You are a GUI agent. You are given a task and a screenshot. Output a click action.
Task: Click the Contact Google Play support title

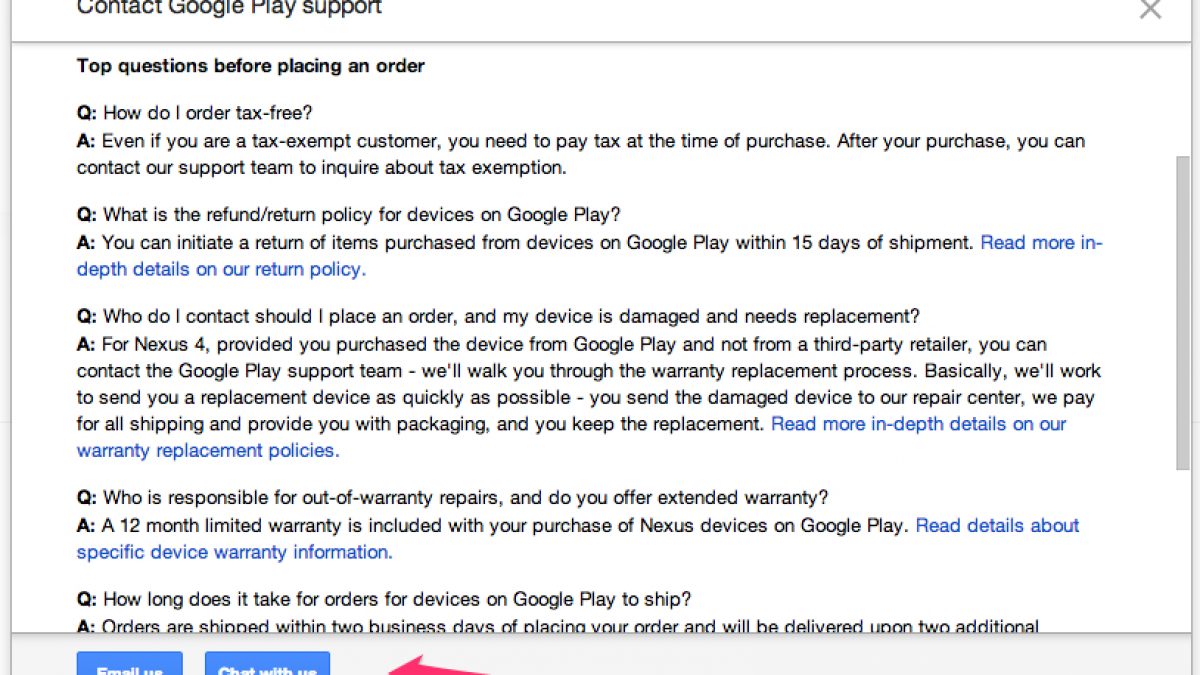click(229, 9)
